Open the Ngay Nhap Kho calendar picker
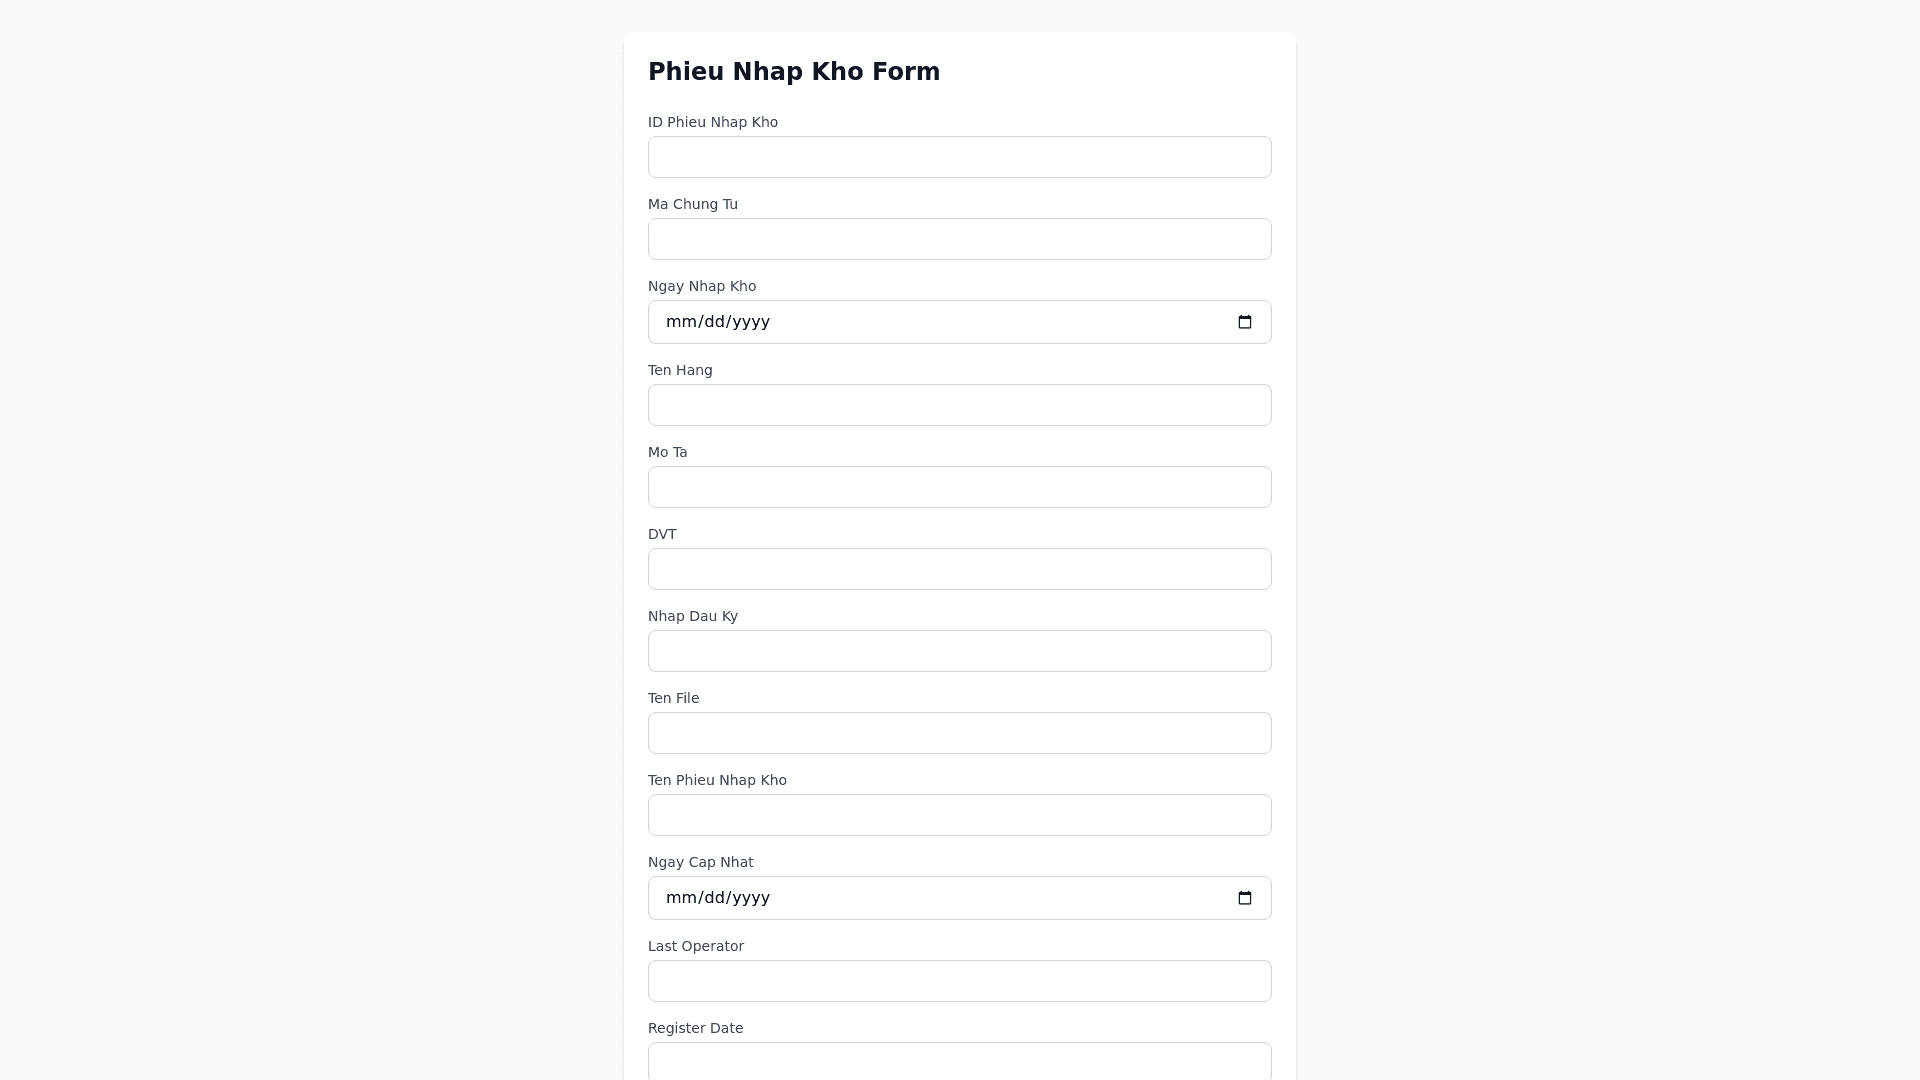 (1244, 322)
